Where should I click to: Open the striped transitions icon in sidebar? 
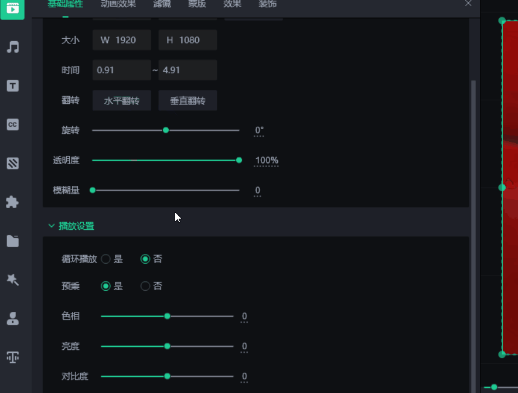coord(13,163)
